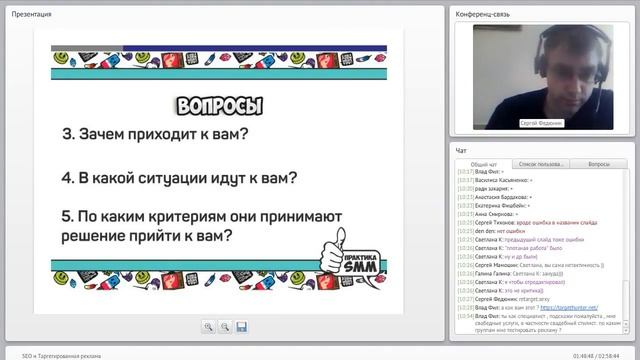The width and height of the screenshot is (640, 360).
Task: Click the chat scroll-down arrow
Action: 627,331
